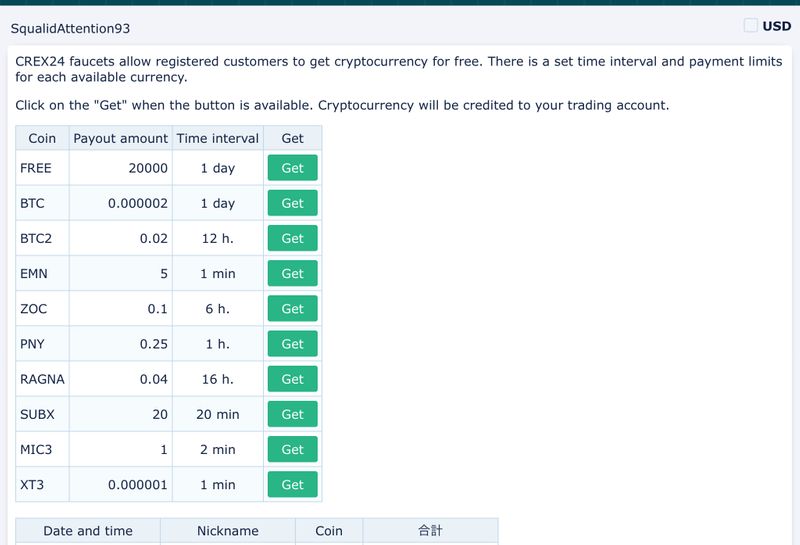The width and height of the screenshot is (800, 545).
Task: Click the 合計 column header
Action: coord(430,531)
